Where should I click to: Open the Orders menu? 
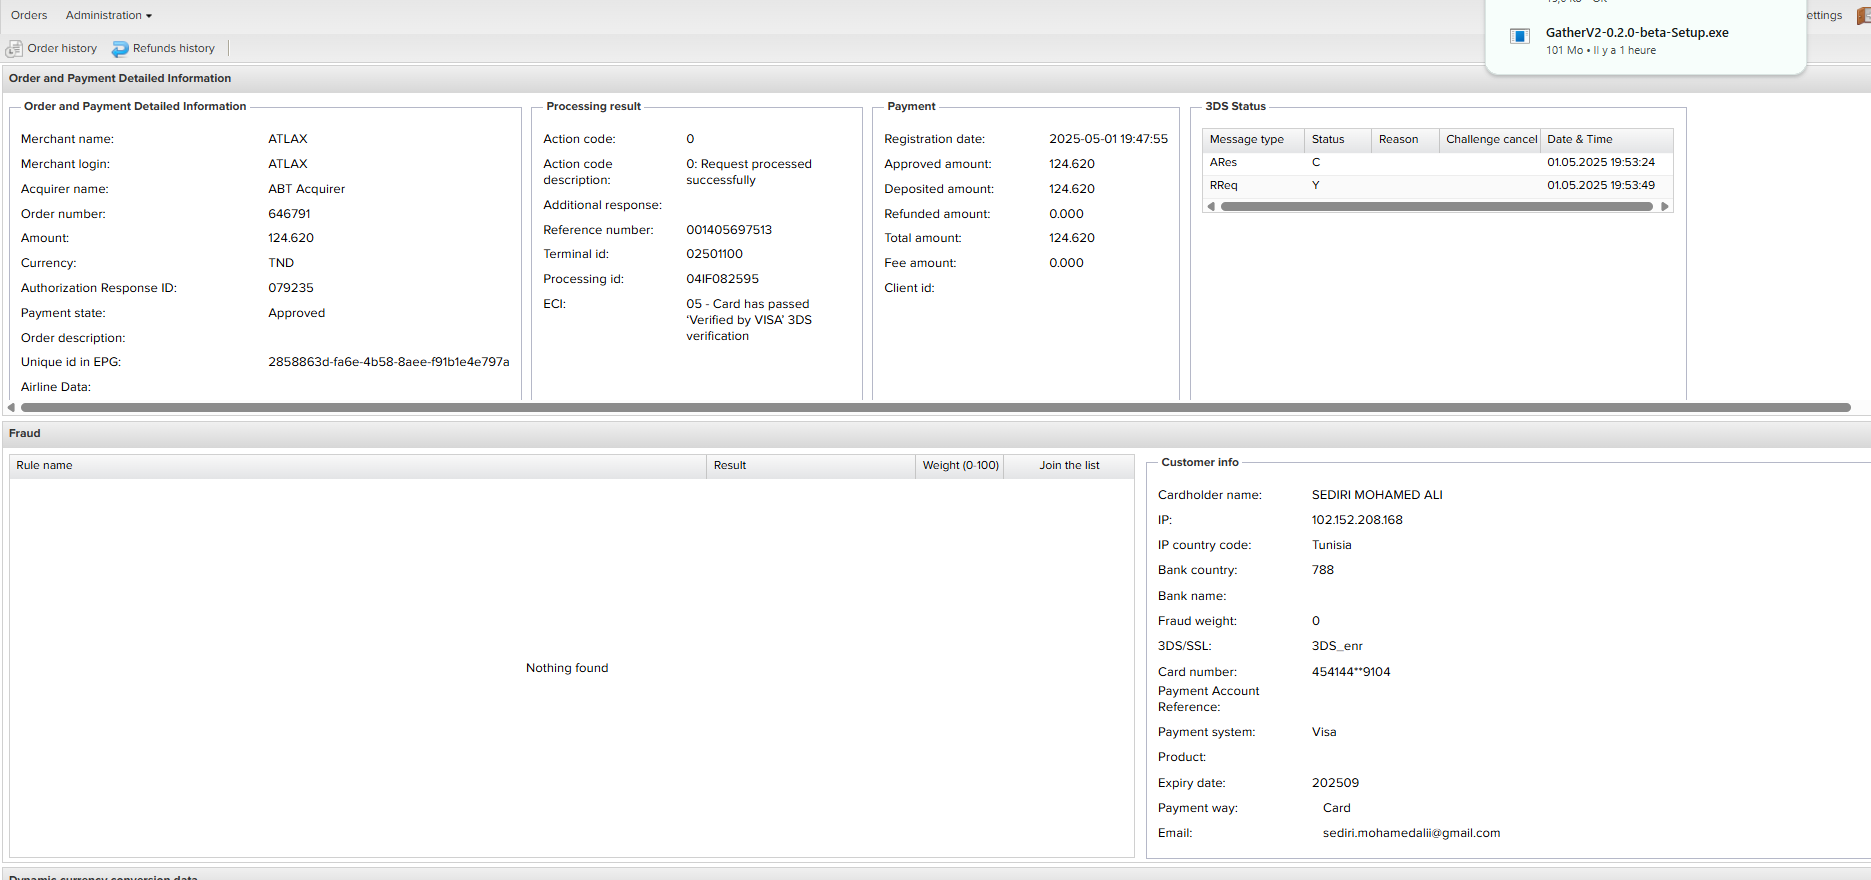(29, 16)
